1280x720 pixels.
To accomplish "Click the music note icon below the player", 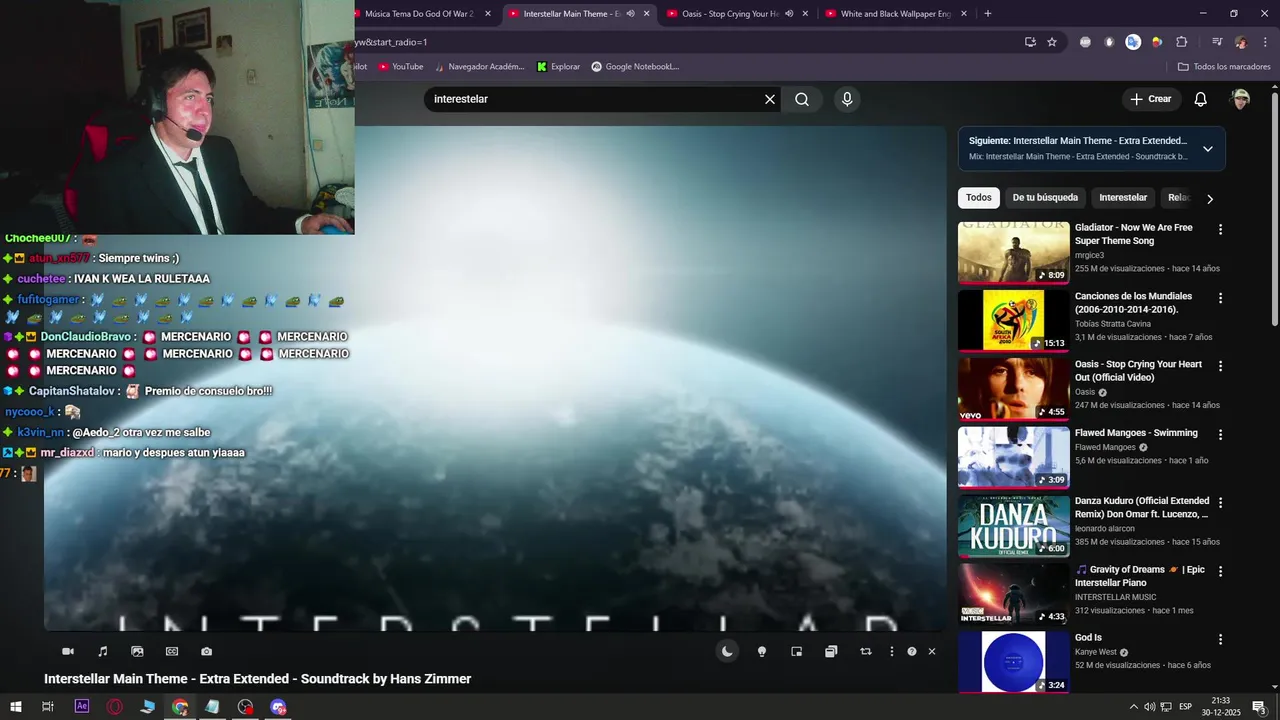I will (102, 651).
